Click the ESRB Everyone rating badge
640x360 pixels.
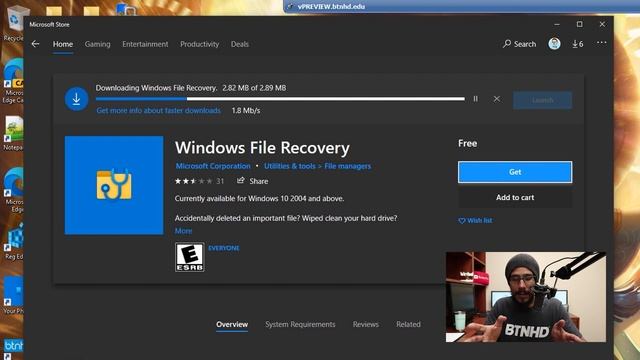click(190, 257)
